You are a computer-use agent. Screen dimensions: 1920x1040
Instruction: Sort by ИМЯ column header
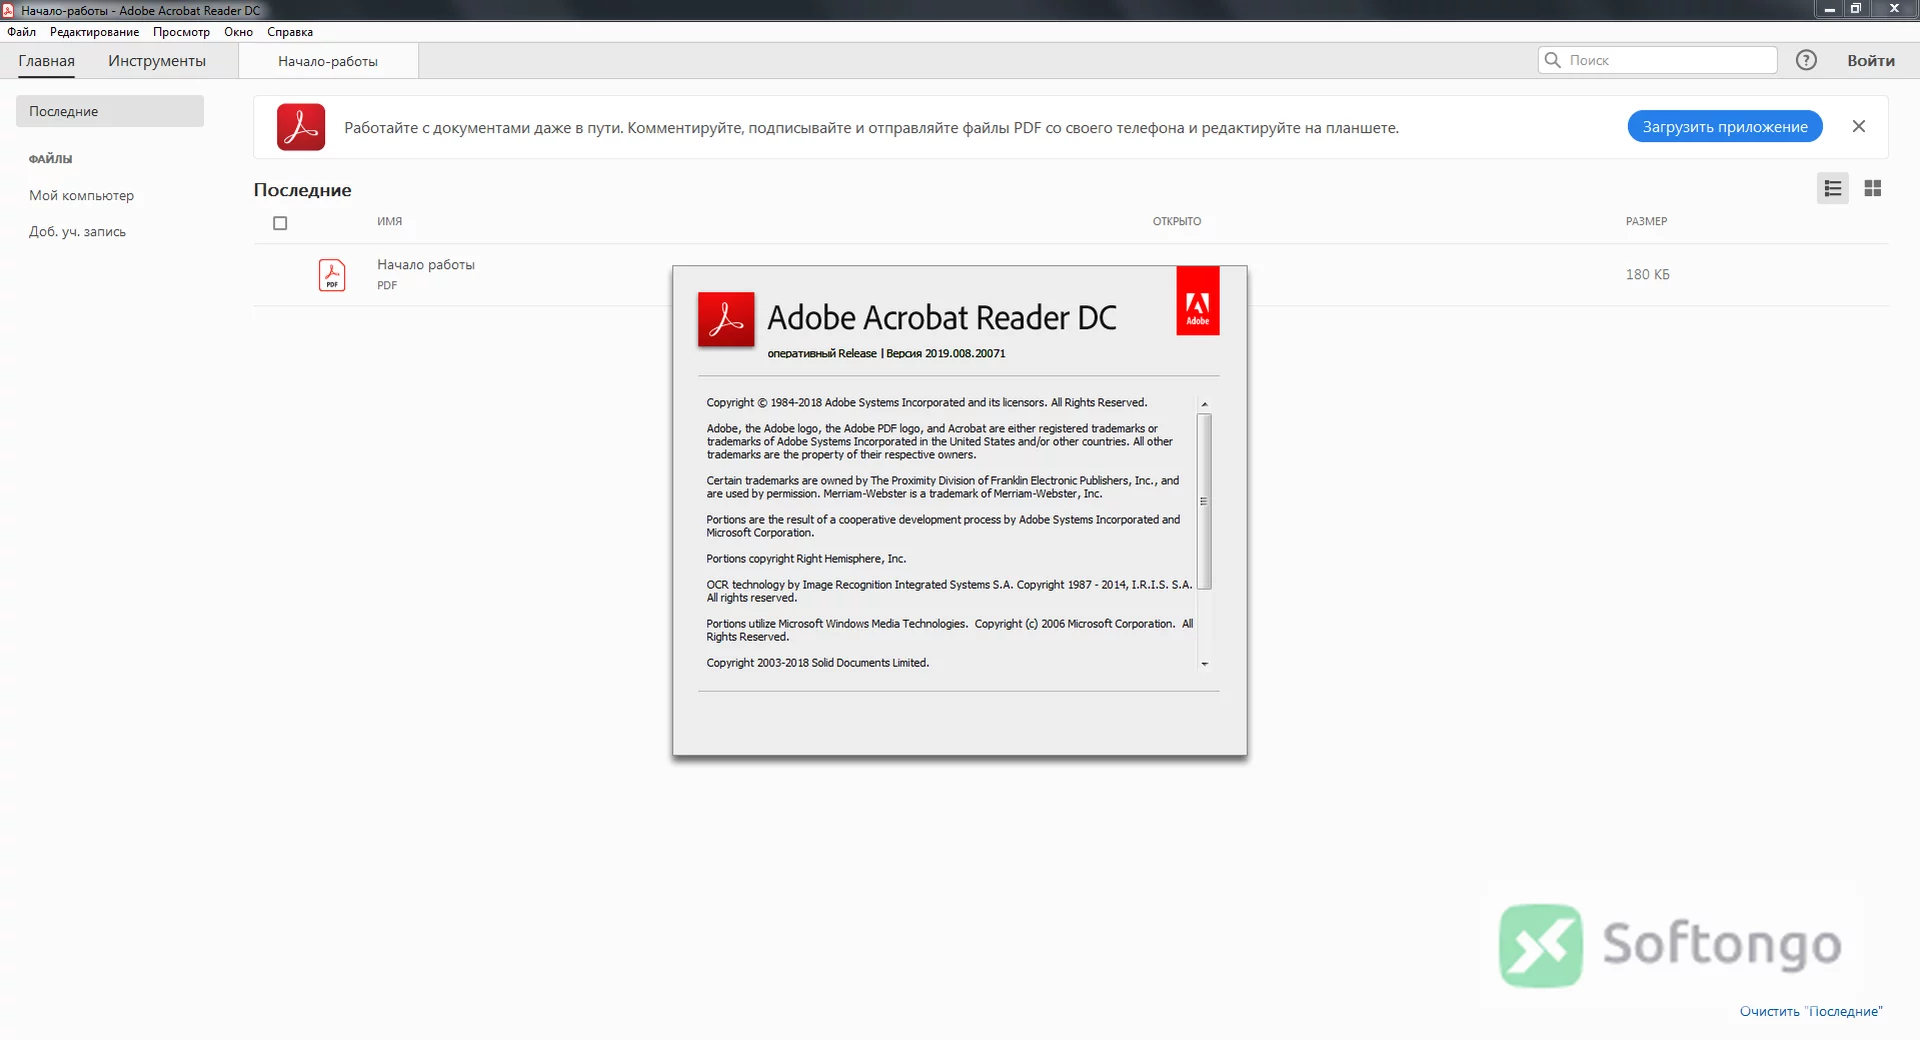pyautogui.click(x=390, y=221)
